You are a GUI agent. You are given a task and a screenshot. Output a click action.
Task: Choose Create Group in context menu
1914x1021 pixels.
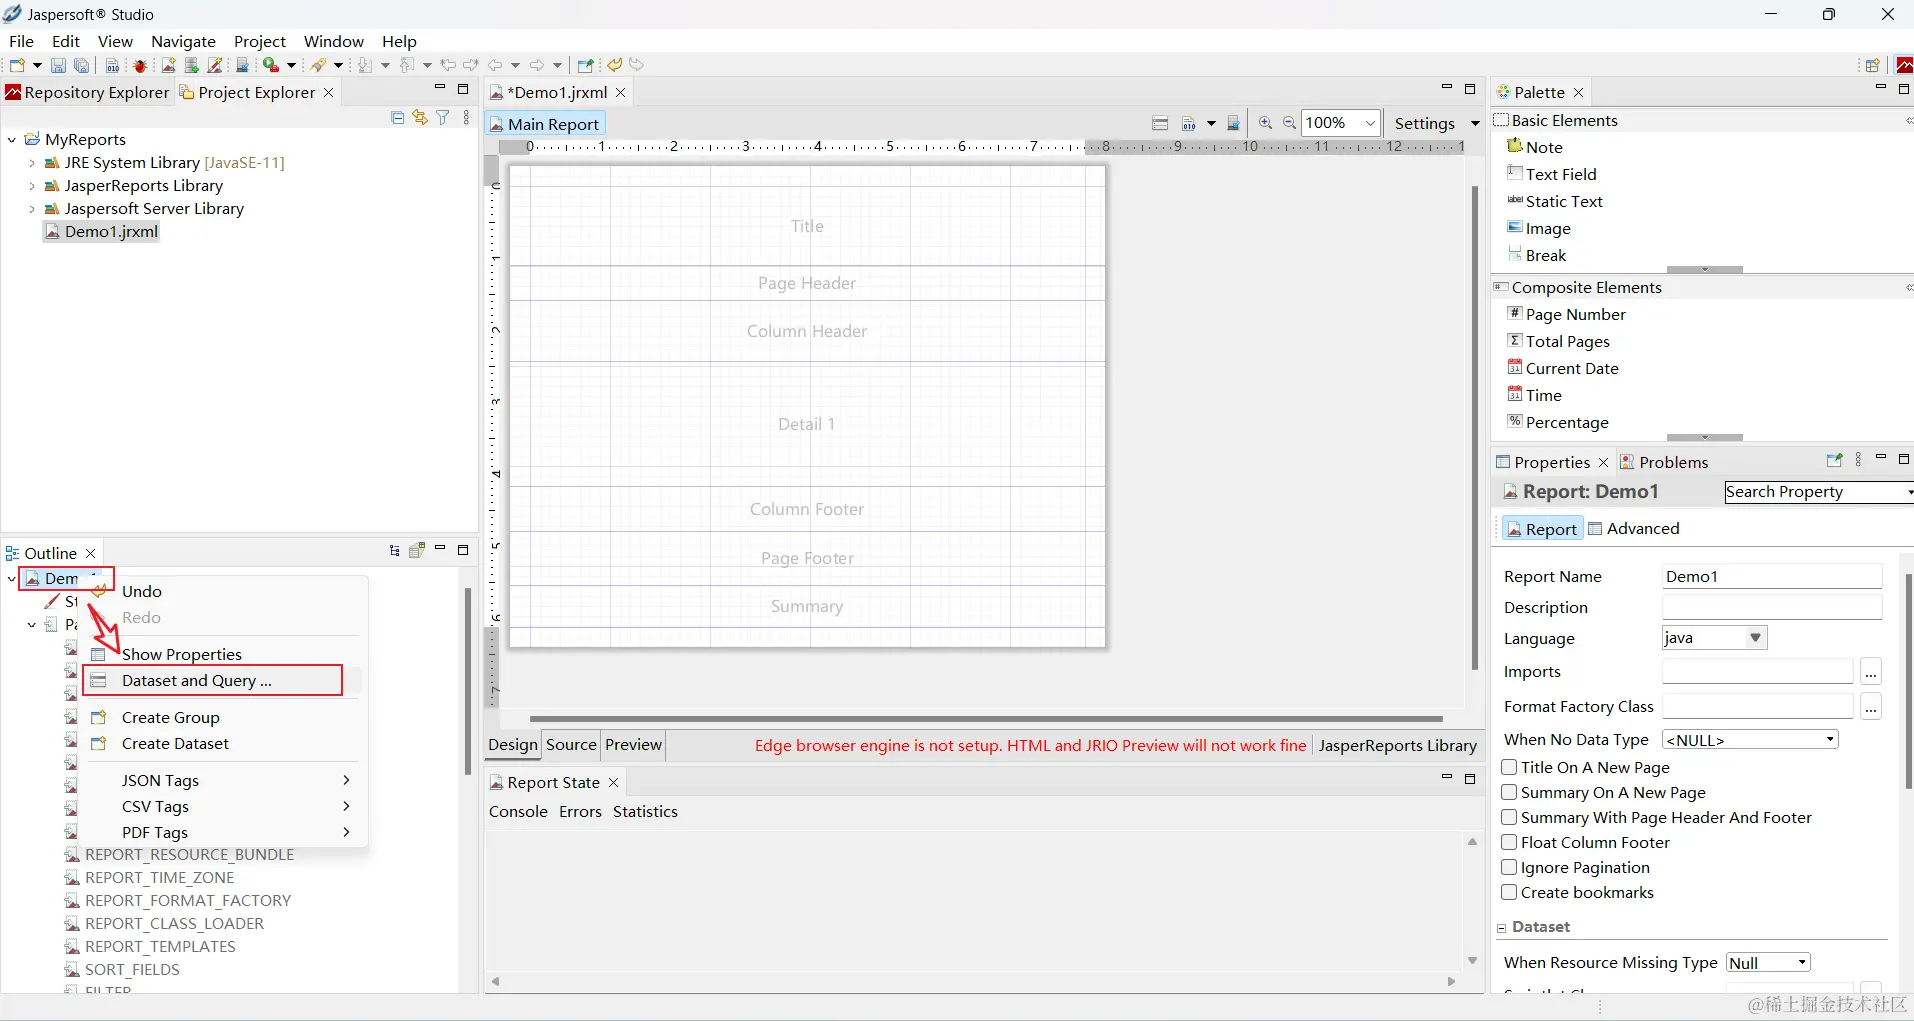pos(171,717)
